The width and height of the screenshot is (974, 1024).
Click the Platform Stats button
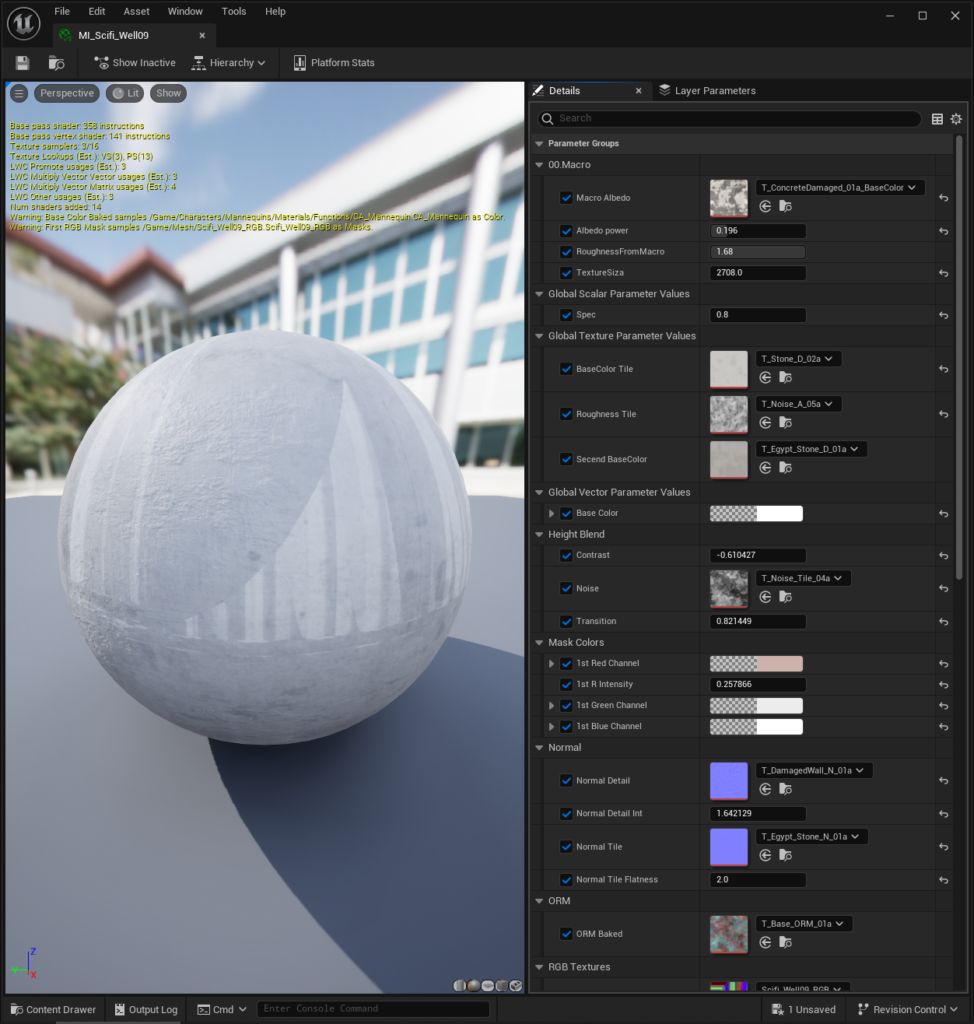pyautogui.click(x=333, y=63)
